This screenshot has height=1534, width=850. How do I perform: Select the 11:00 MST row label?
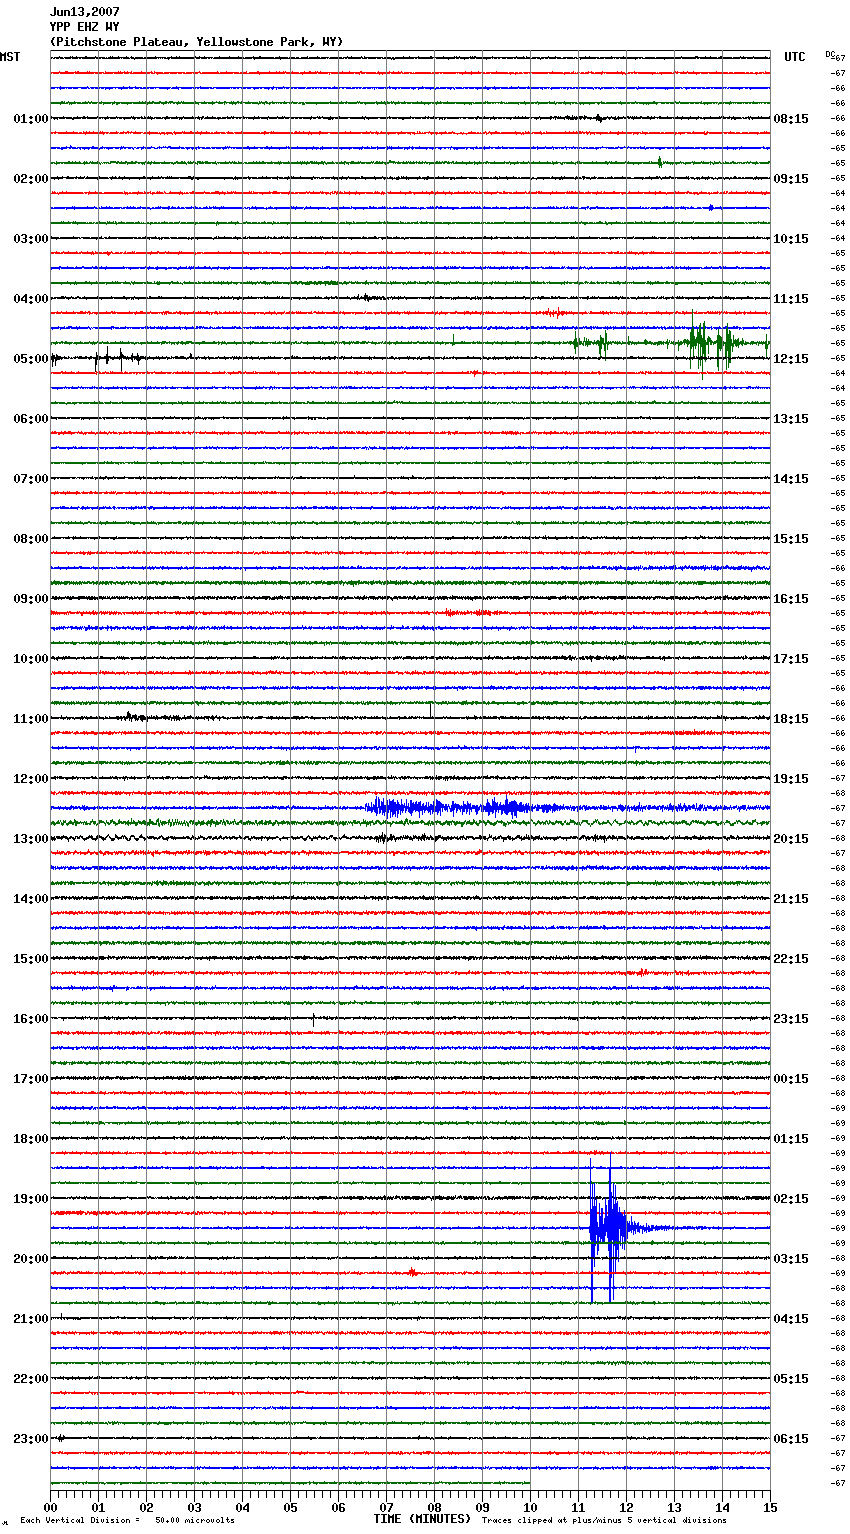pos(31,719)
